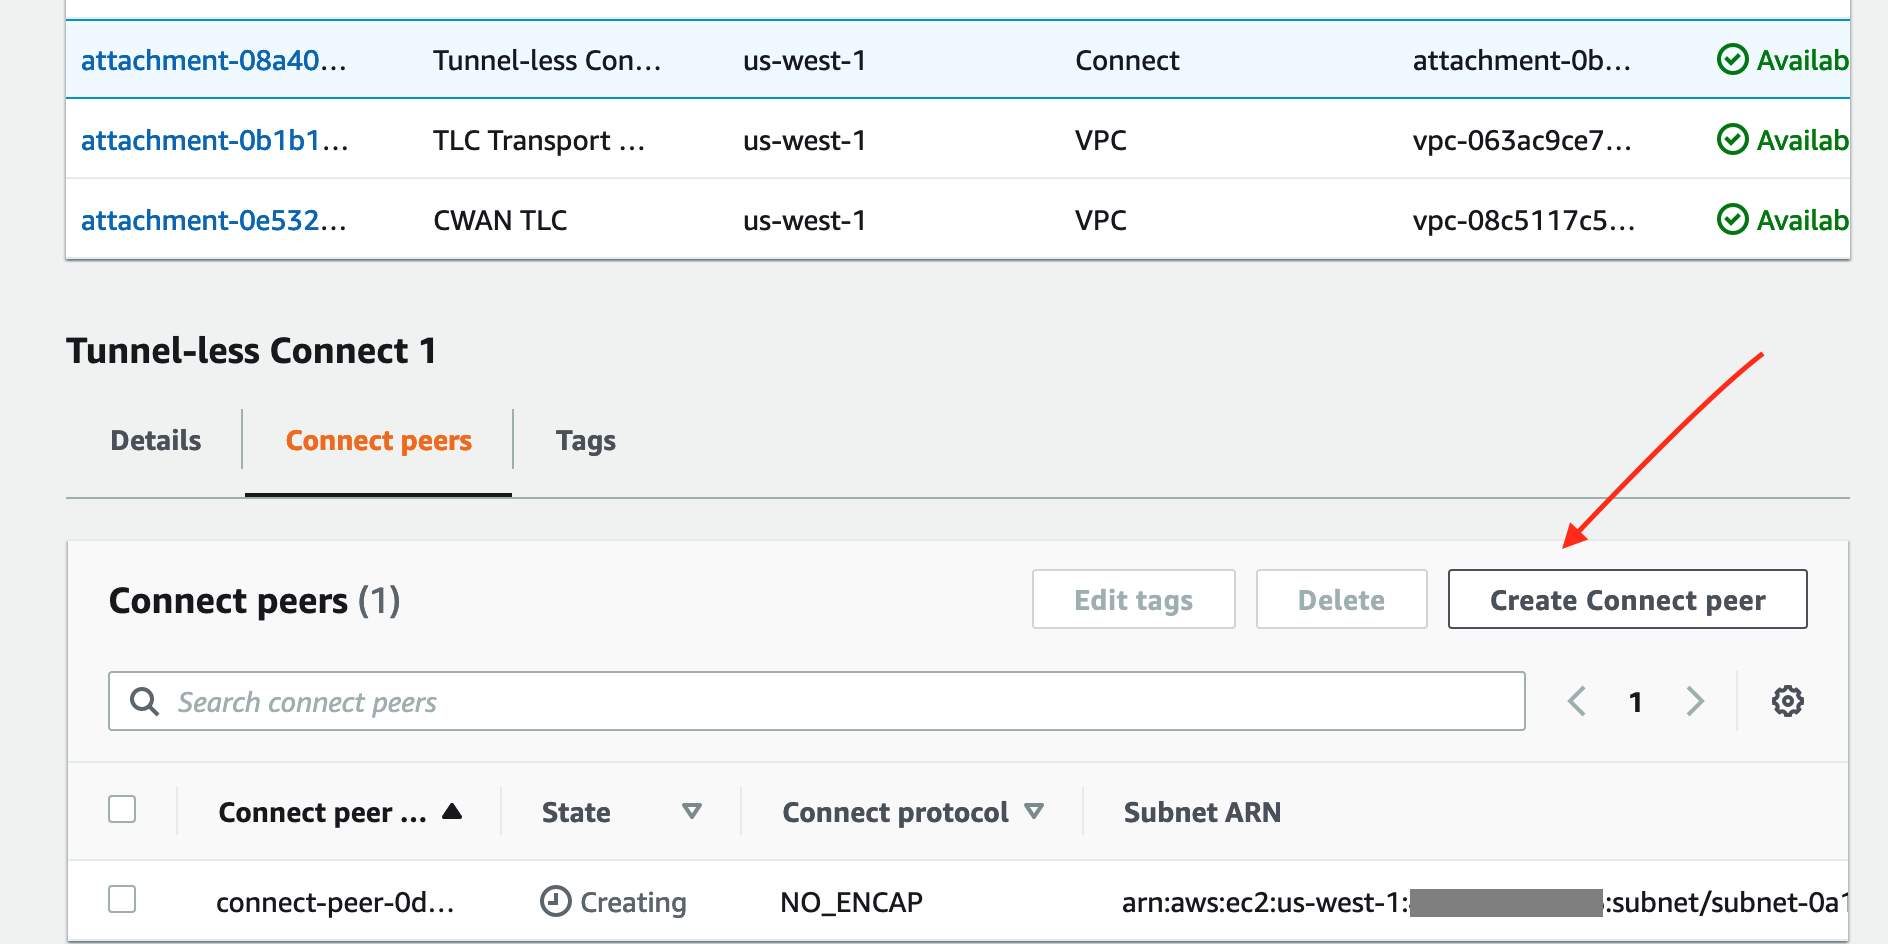The height and width of the screenshot is (944, 1888).
Task: Sort by Connect peer column ascending arrow
Action: pos(452,811)
